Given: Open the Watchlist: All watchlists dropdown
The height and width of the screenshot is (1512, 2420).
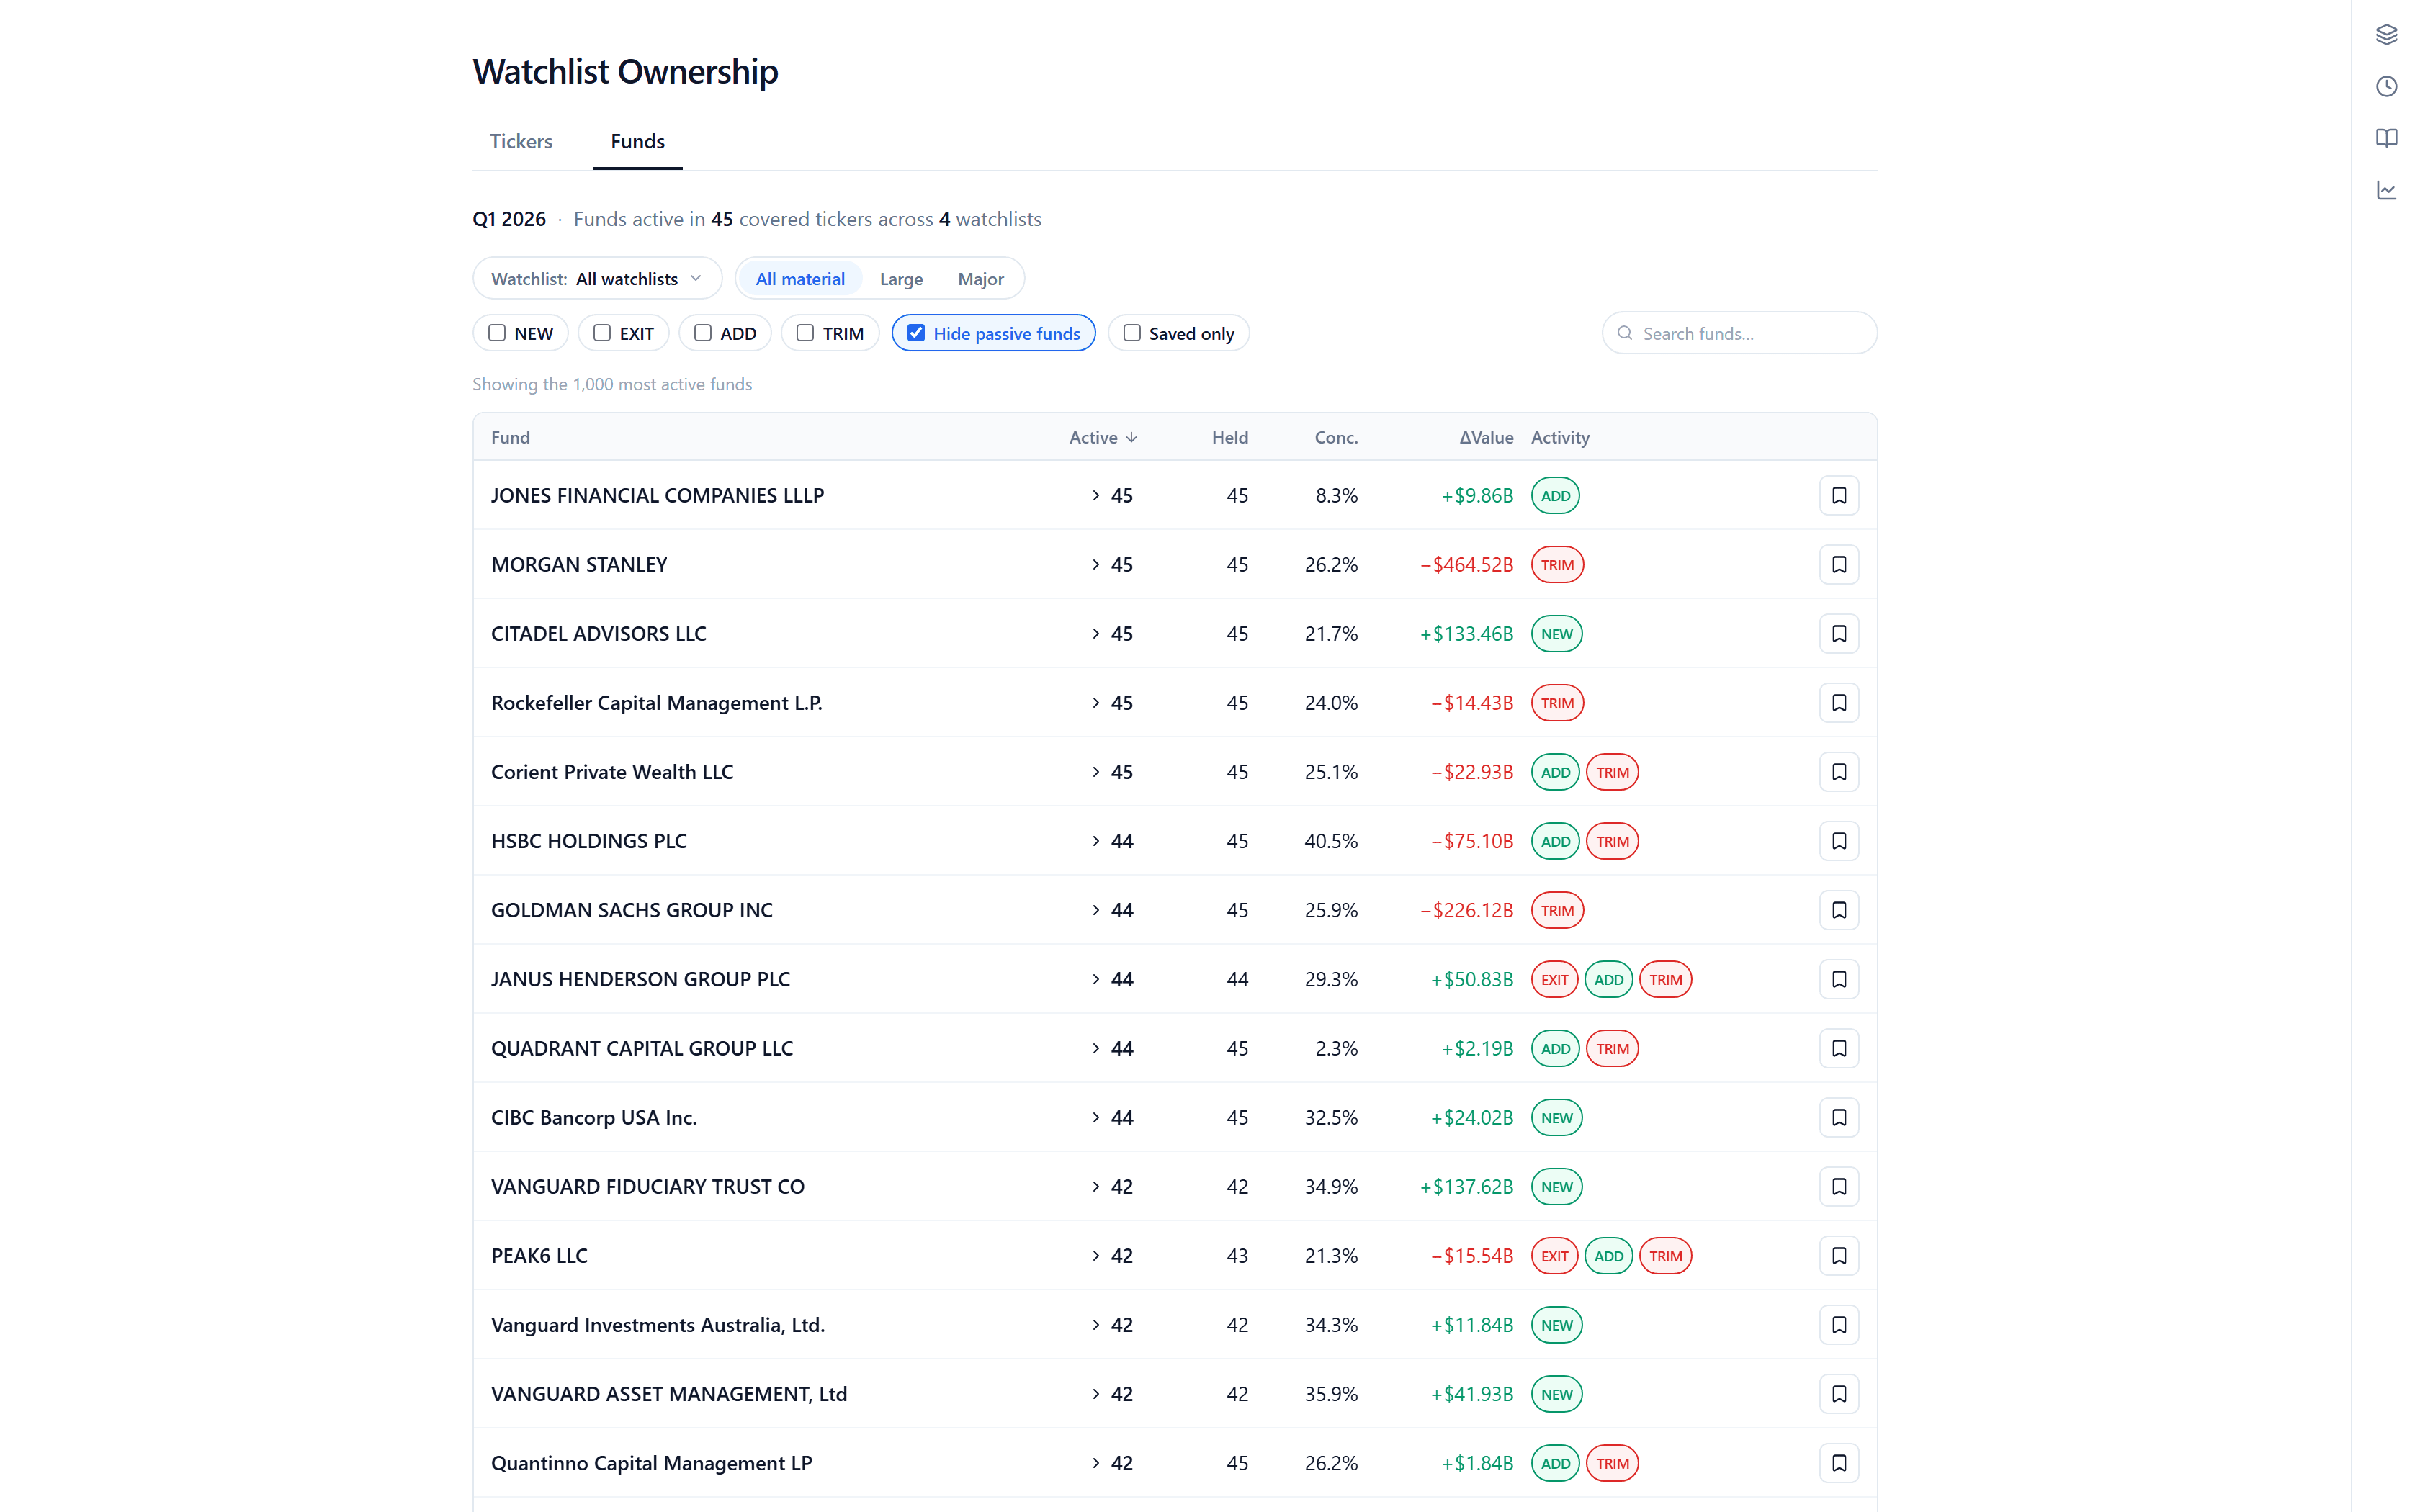Looking at the screenshot, I should point(597,278).
